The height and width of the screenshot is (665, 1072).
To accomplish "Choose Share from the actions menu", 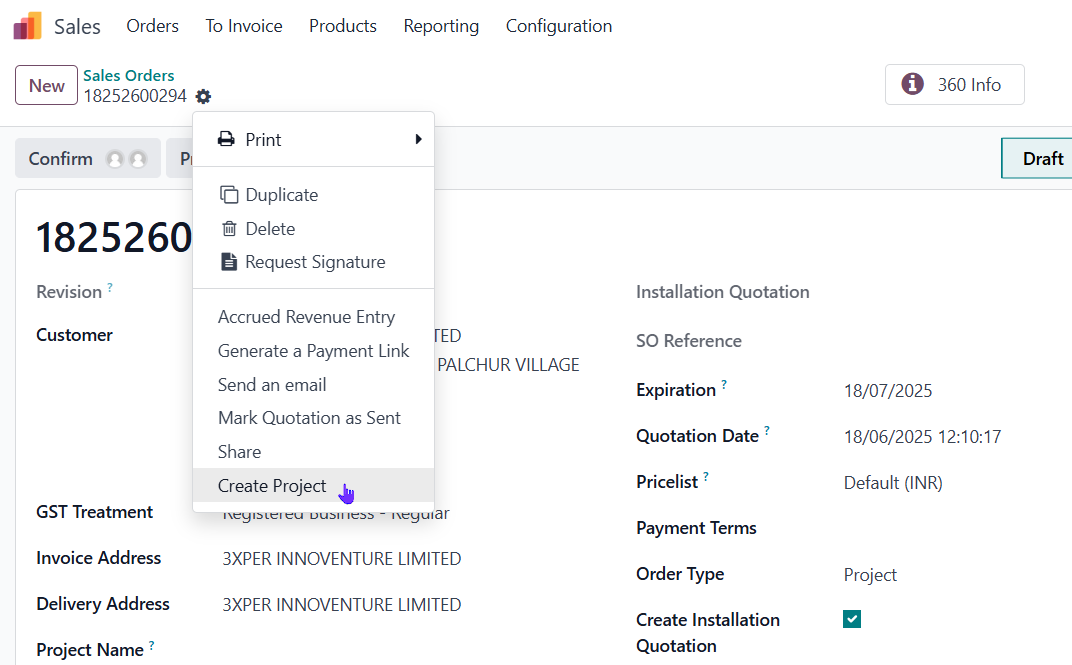I will pos(313,452).
